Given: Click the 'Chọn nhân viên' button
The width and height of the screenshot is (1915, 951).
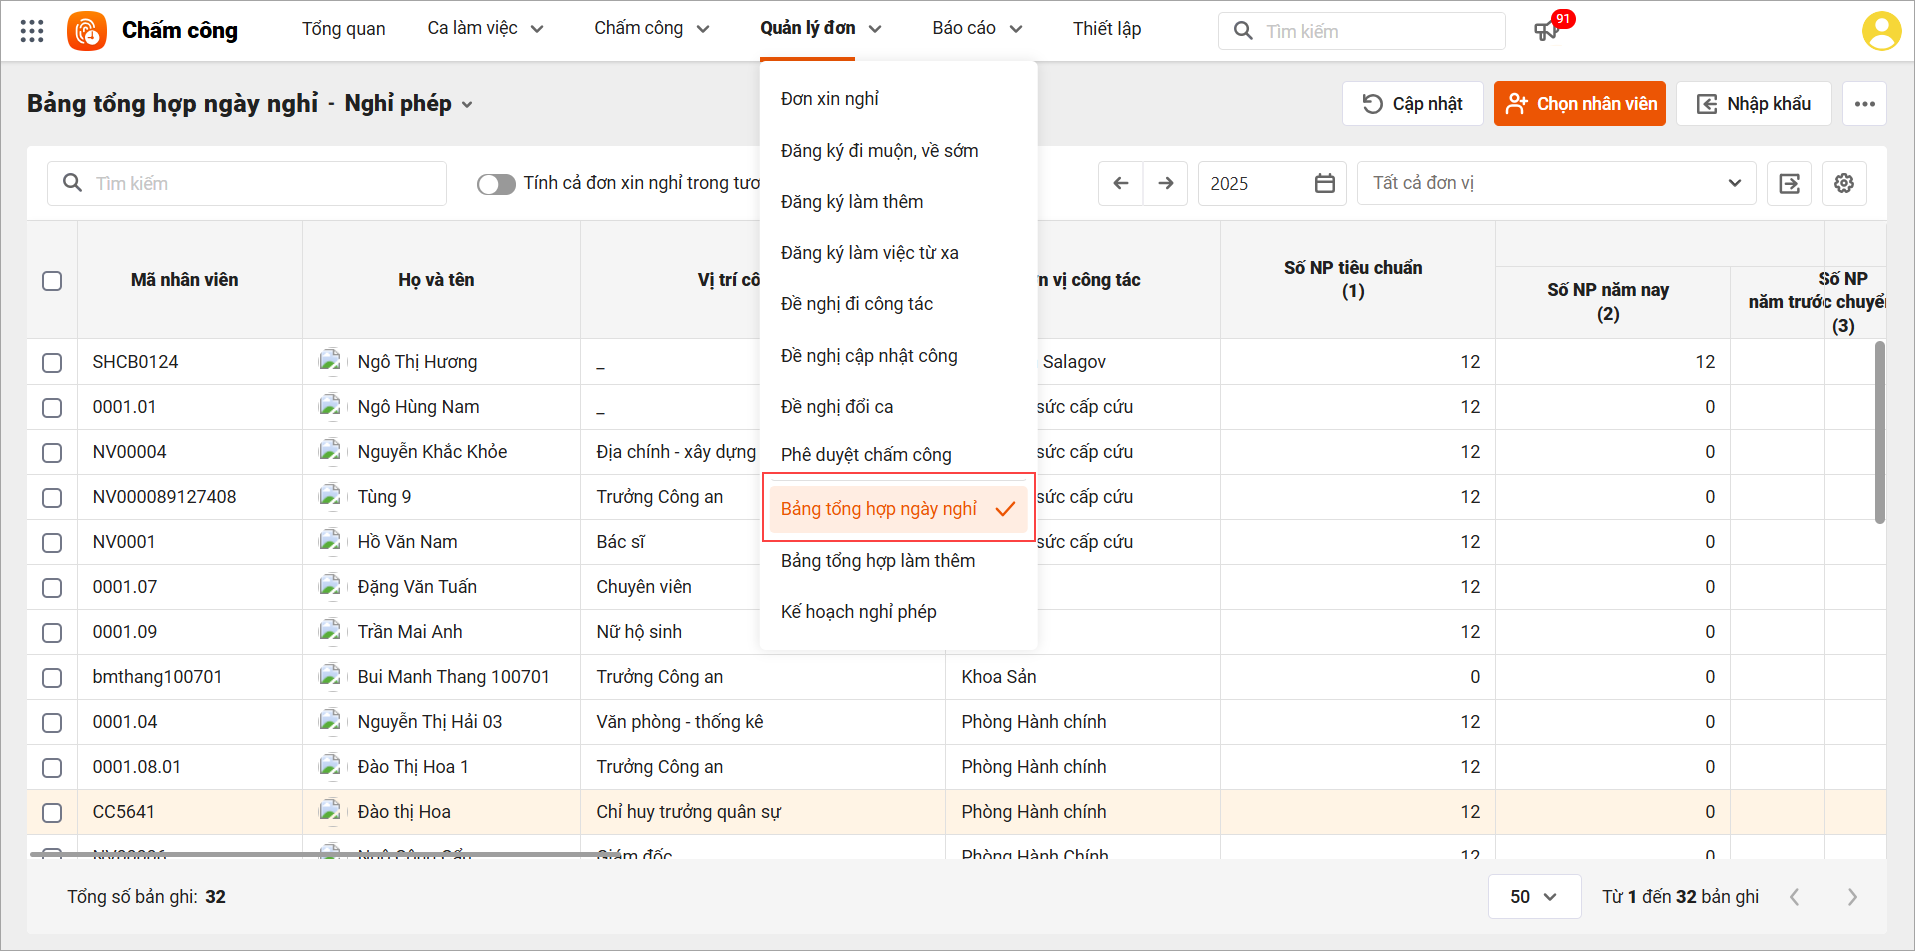Looking at the screenshot, I should pos(1579,104).
